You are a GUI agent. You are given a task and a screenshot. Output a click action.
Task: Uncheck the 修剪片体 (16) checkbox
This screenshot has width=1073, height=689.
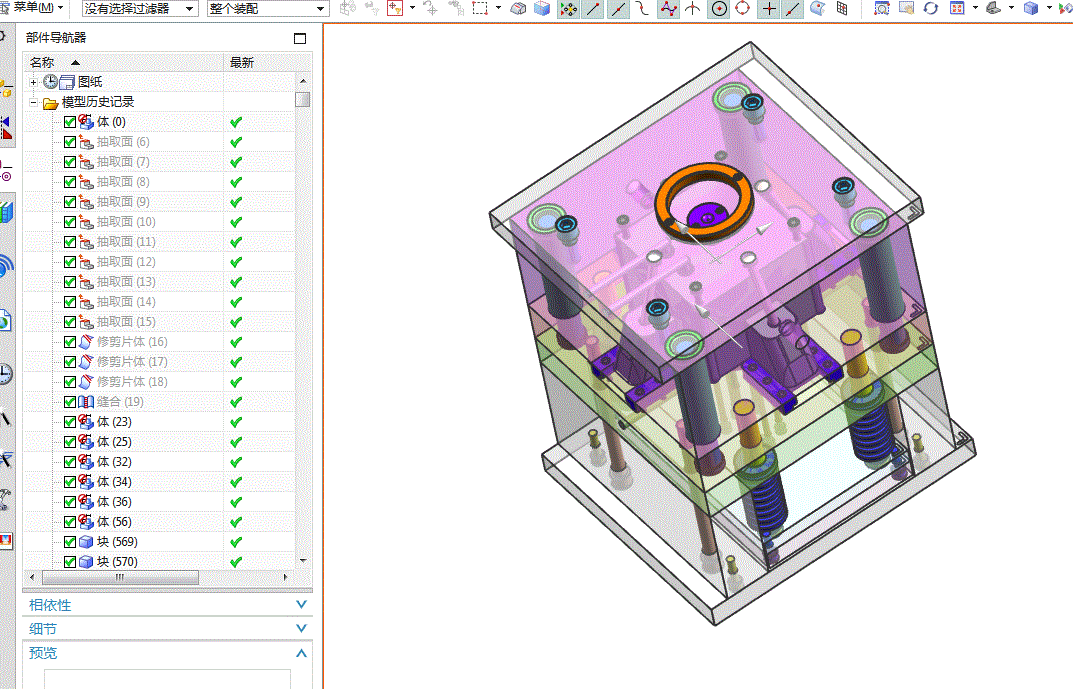70,342
